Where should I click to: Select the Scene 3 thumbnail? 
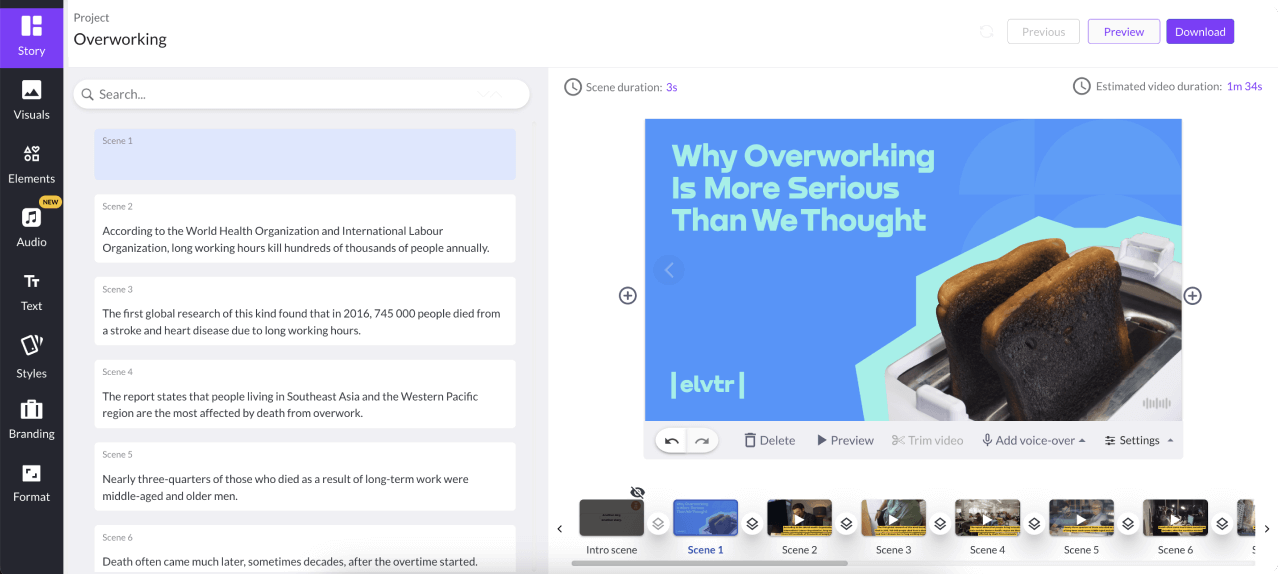(893, 519)
